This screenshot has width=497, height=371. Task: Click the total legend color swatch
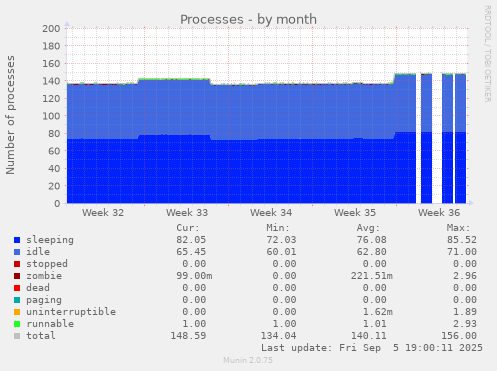(17, 336)
